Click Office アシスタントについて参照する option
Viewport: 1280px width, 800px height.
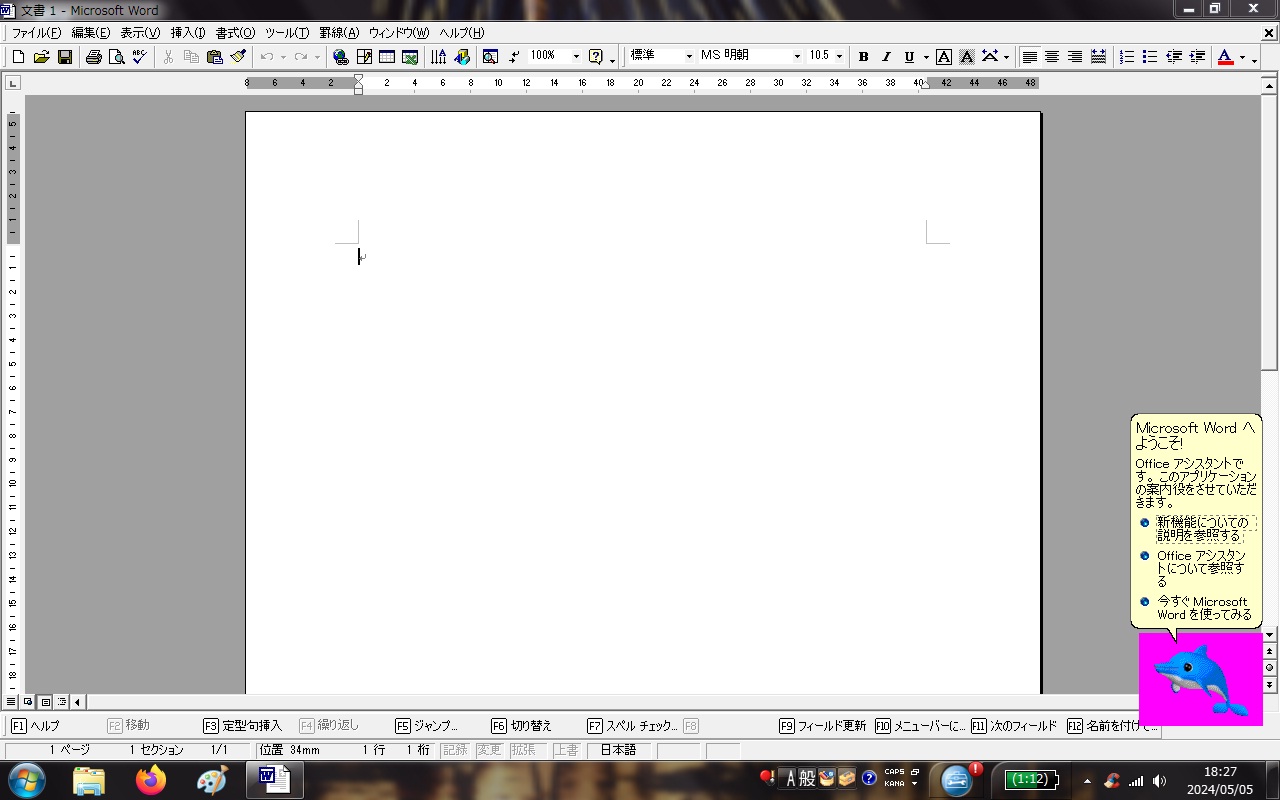click(1202, 568)
